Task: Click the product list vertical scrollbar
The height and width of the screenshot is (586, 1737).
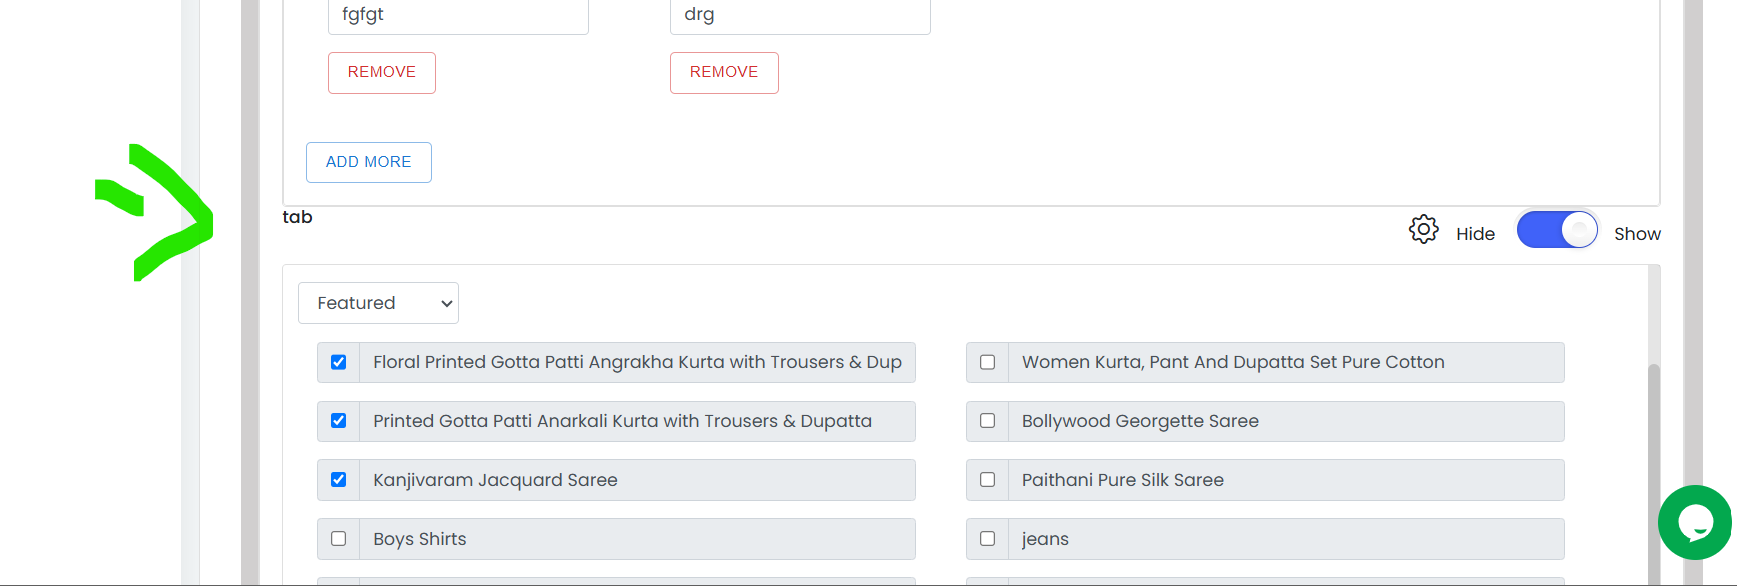Action: click(x=1654, y=470)
